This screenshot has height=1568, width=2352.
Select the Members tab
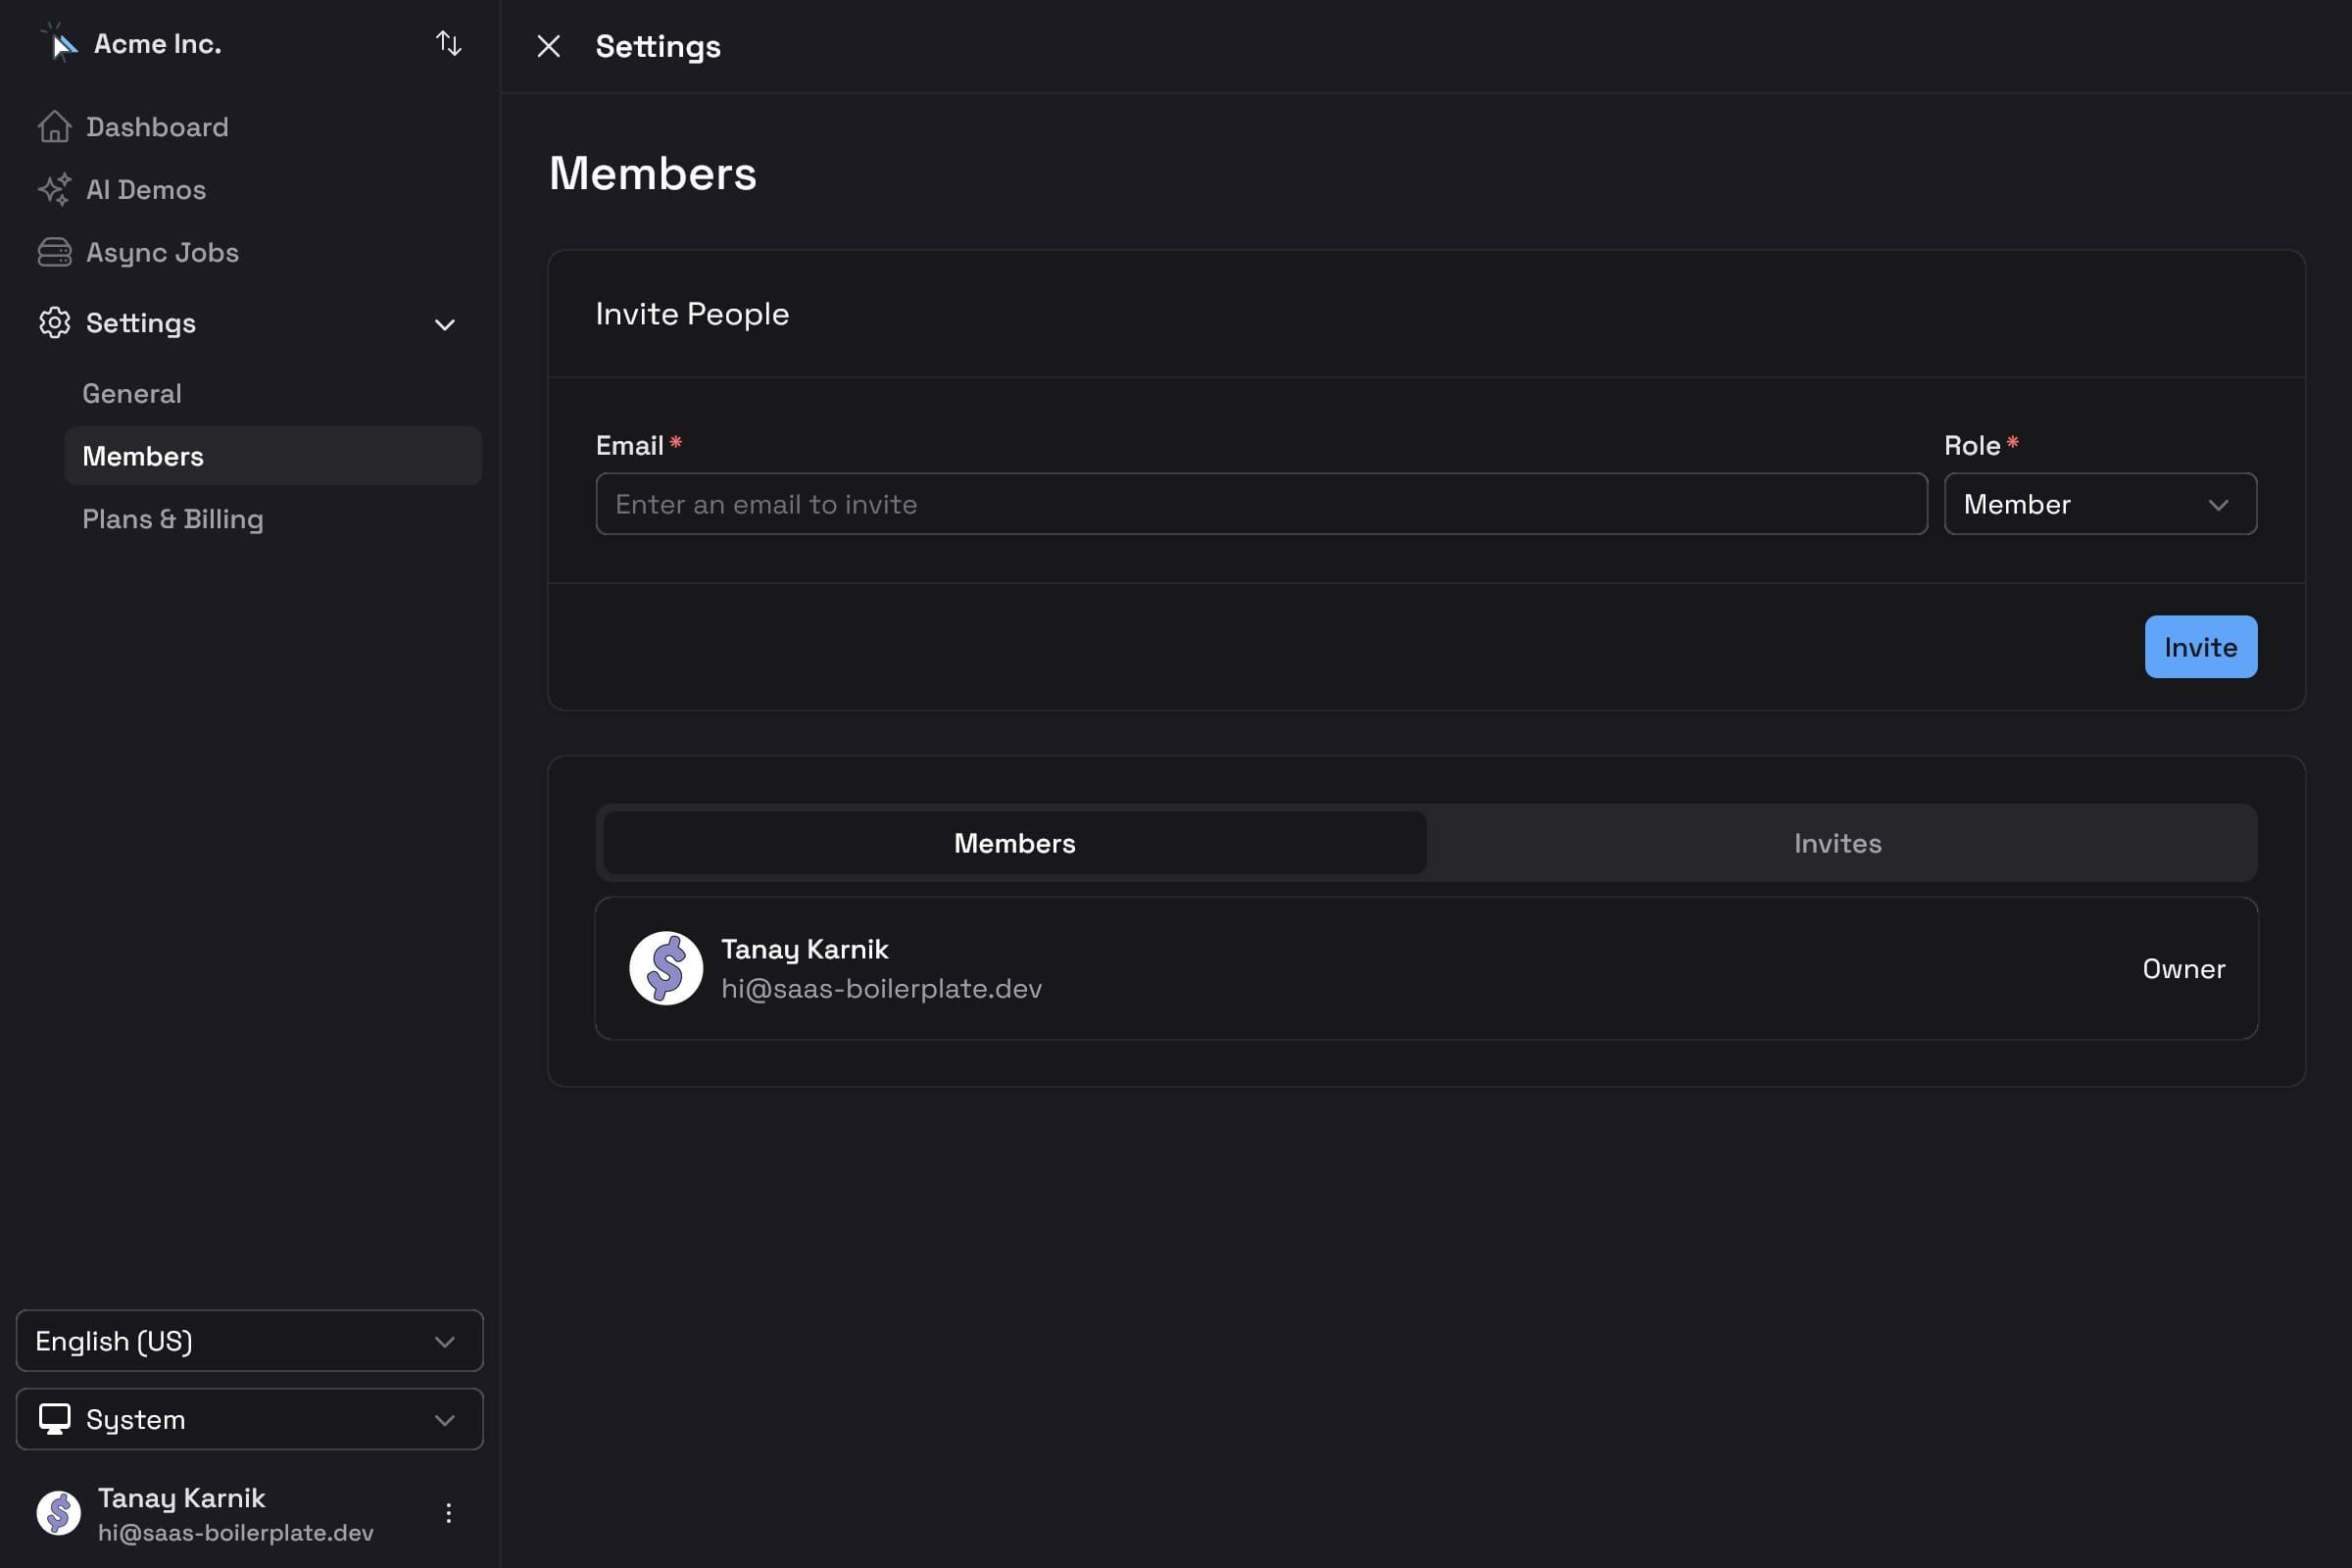(1013, 843)
